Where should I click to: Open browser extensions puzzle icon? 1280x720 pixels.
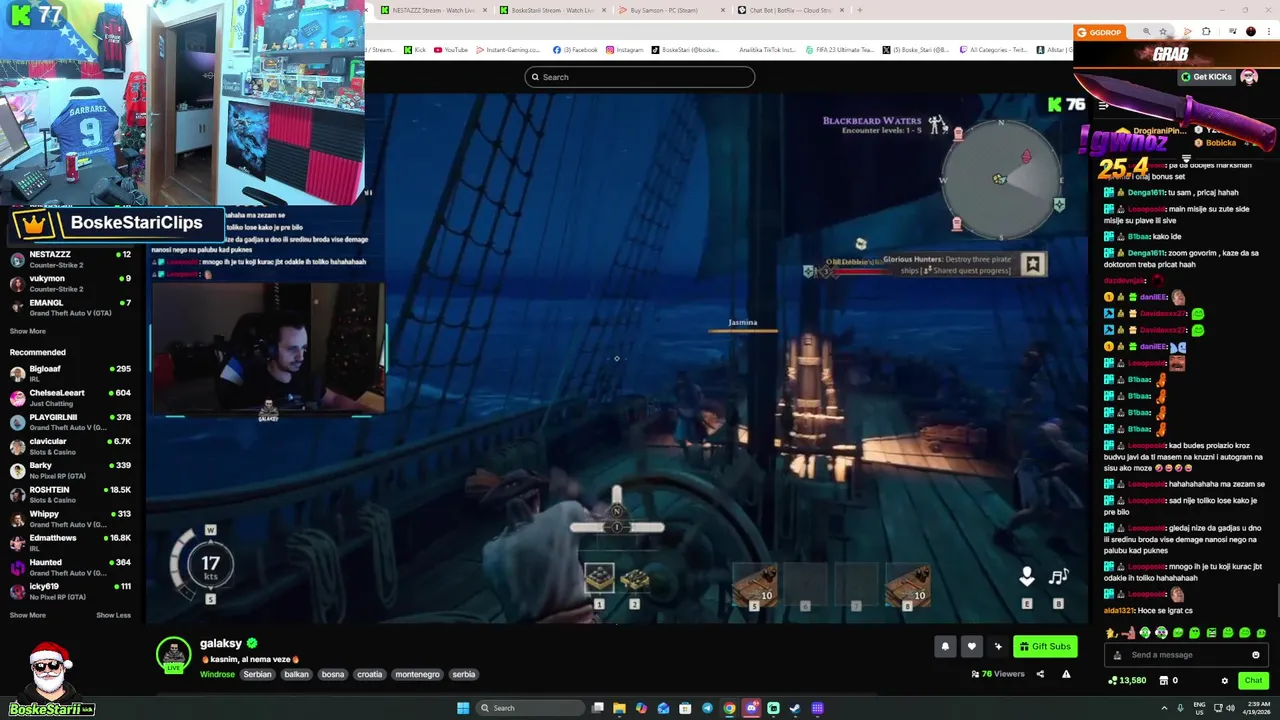tap(1206, 32)
